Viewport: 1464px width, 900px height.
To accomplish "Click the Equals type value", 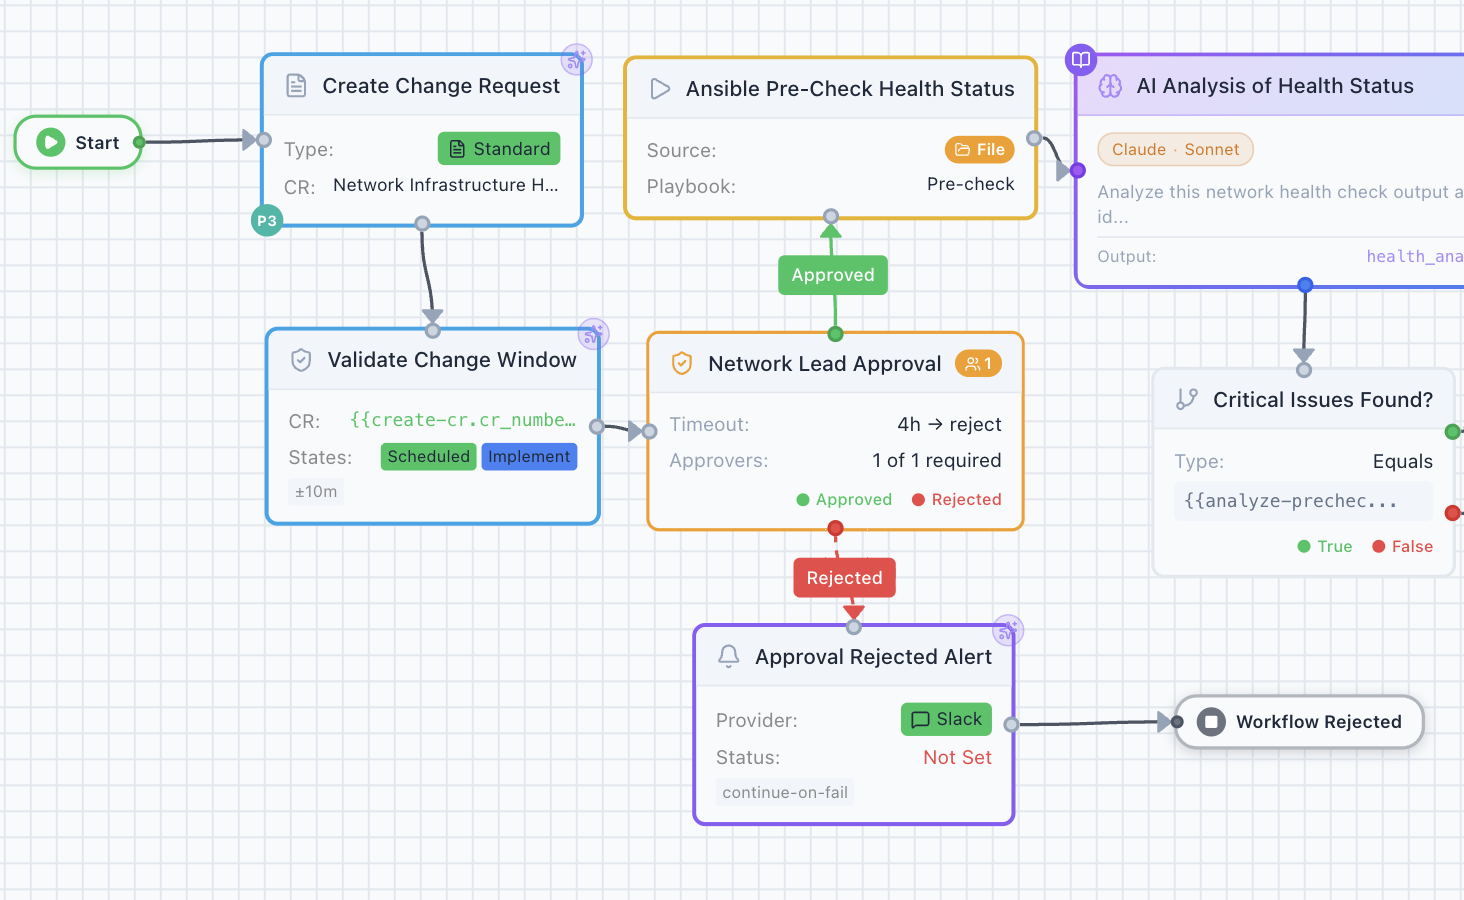I will click(1403, 461).
